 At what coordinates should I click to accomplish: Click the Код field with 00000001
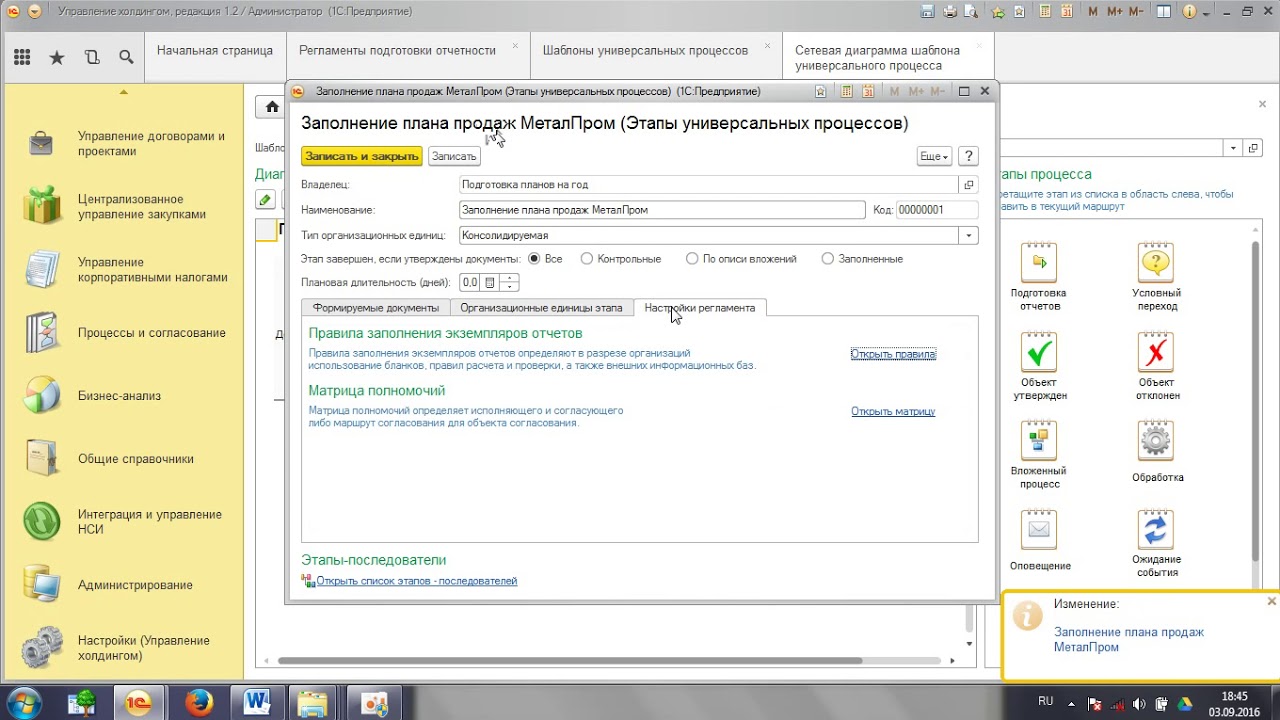(x=936, y=210)
